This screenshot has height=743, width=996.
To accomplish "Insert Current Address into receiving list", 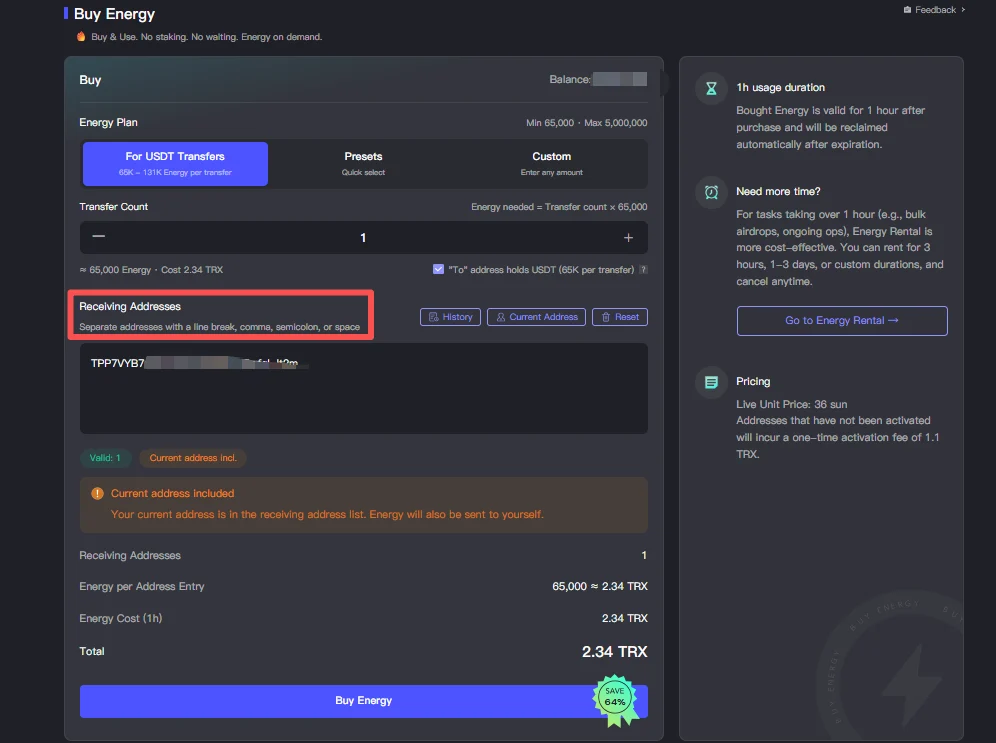I will coord(536,317).
